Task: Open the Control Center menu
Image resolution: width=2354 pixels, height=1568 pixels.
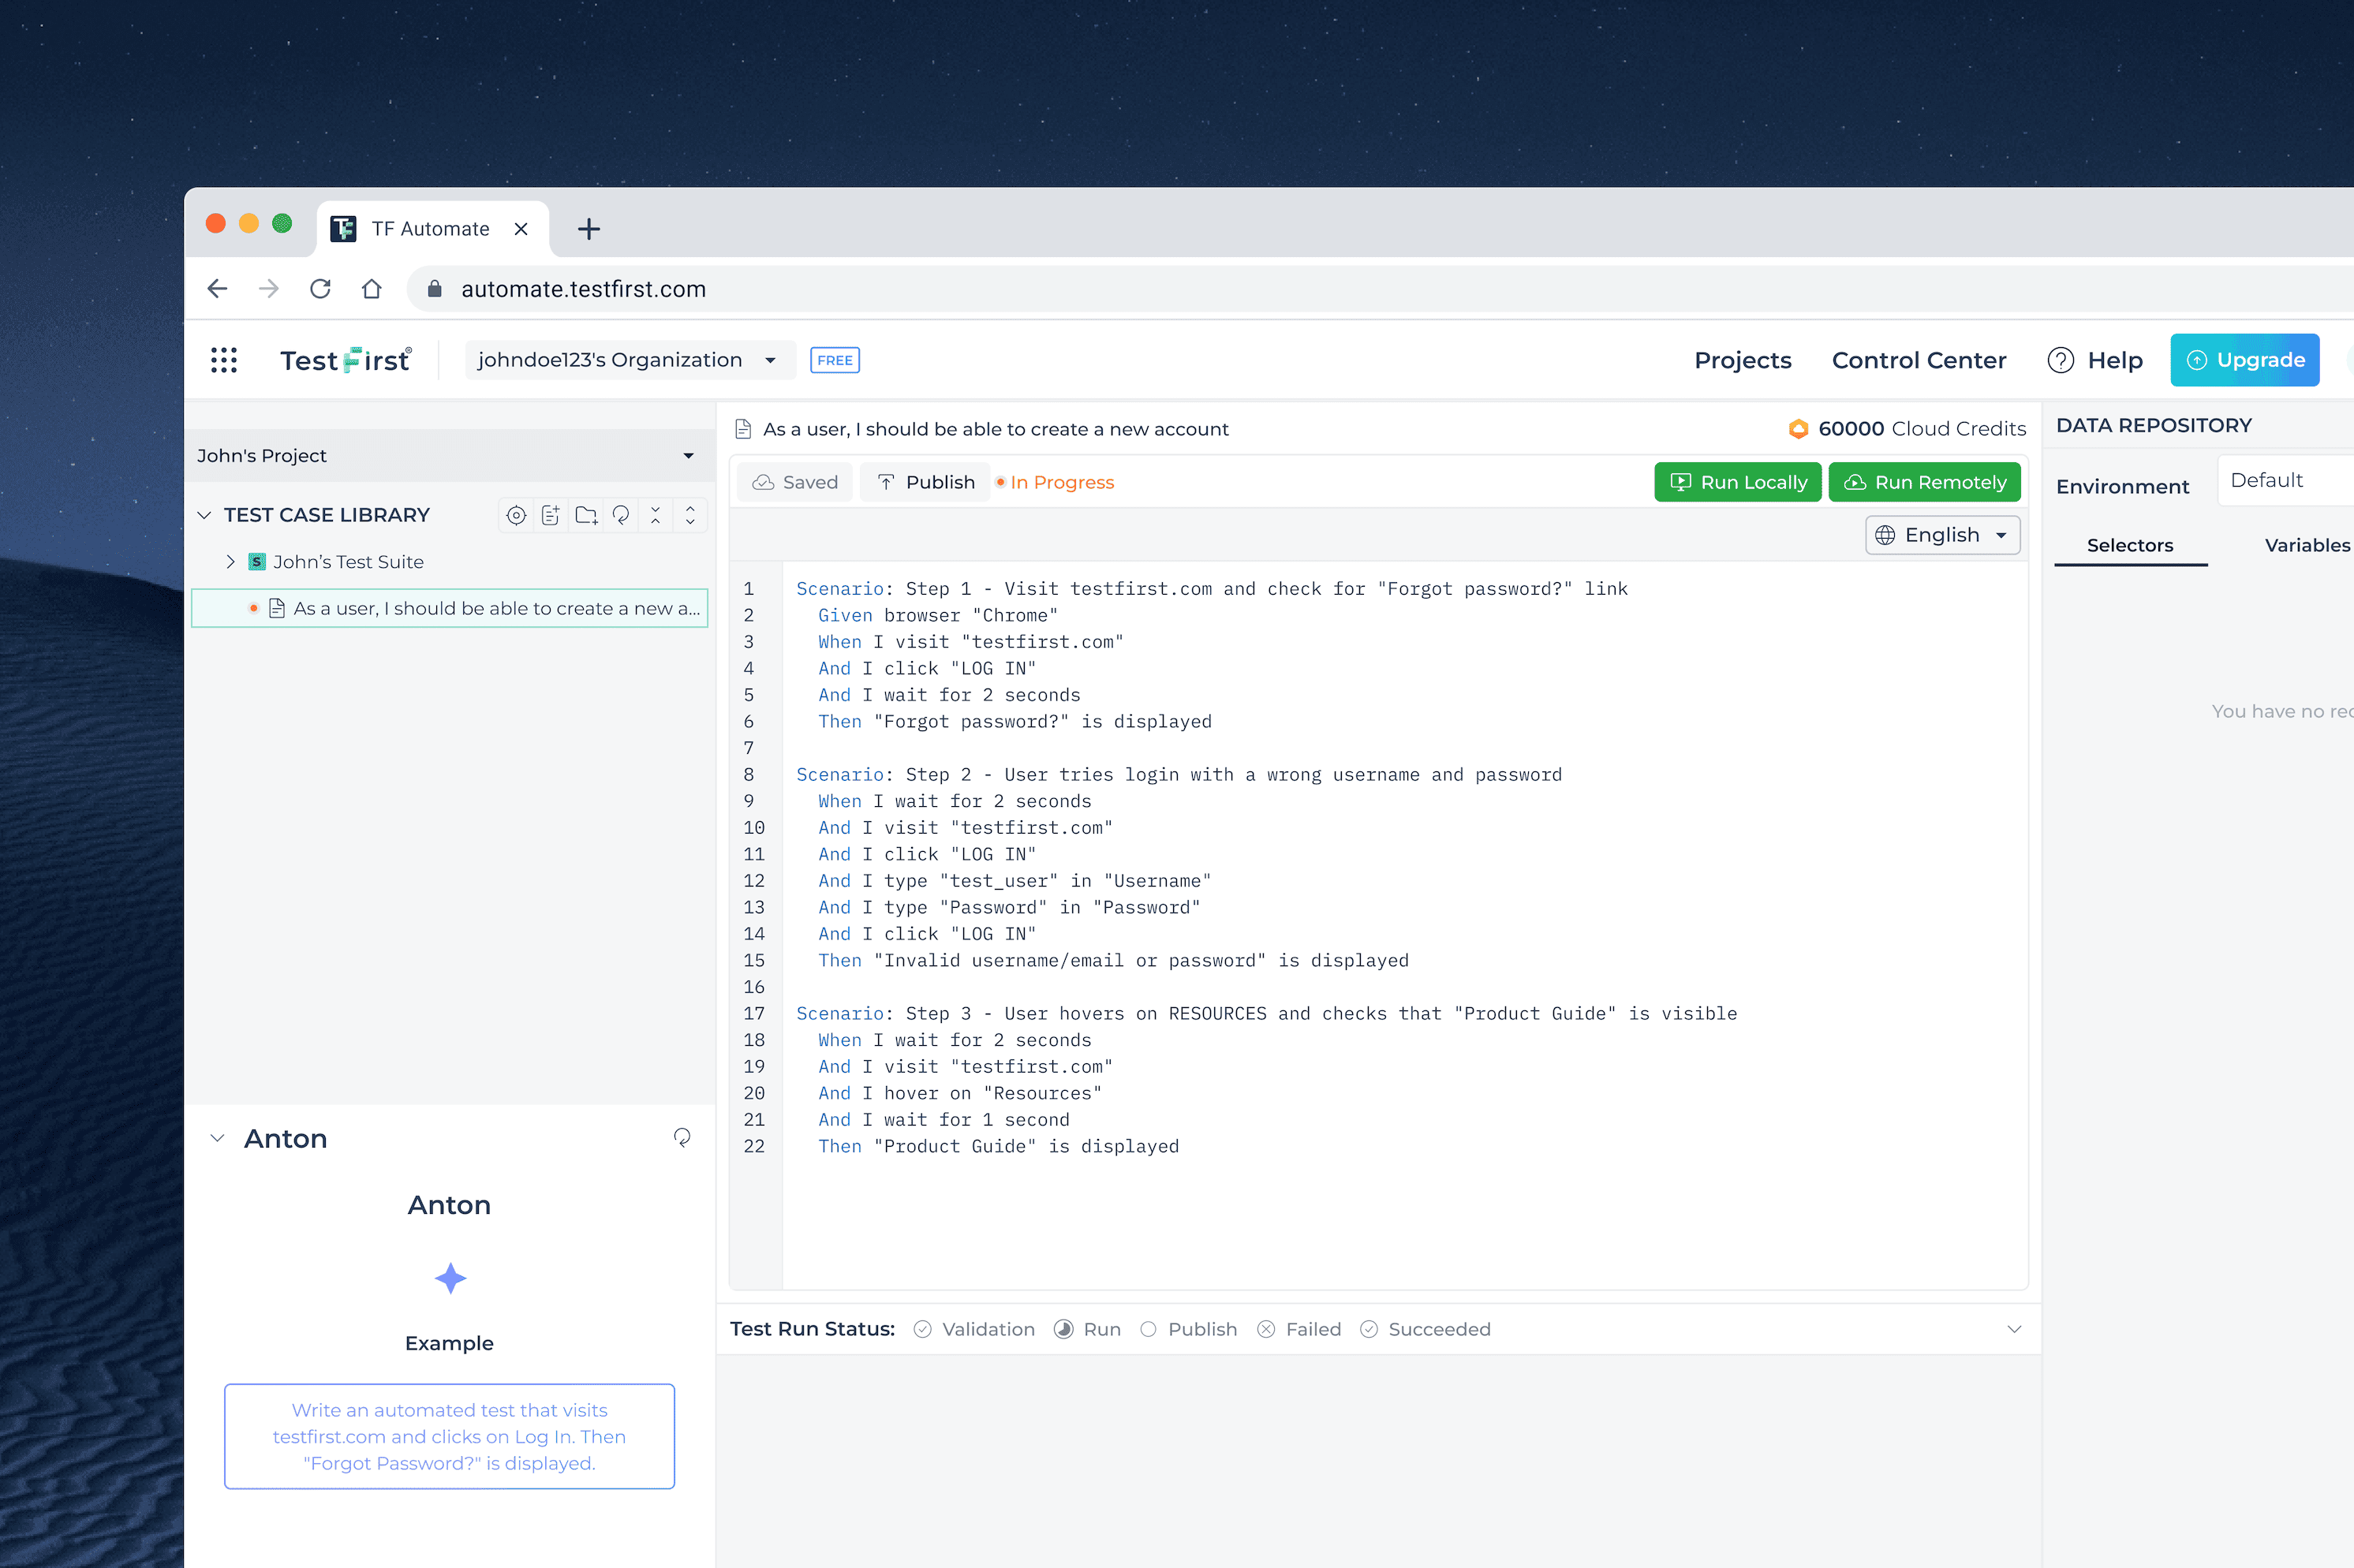Action: tap(1919, 360)
